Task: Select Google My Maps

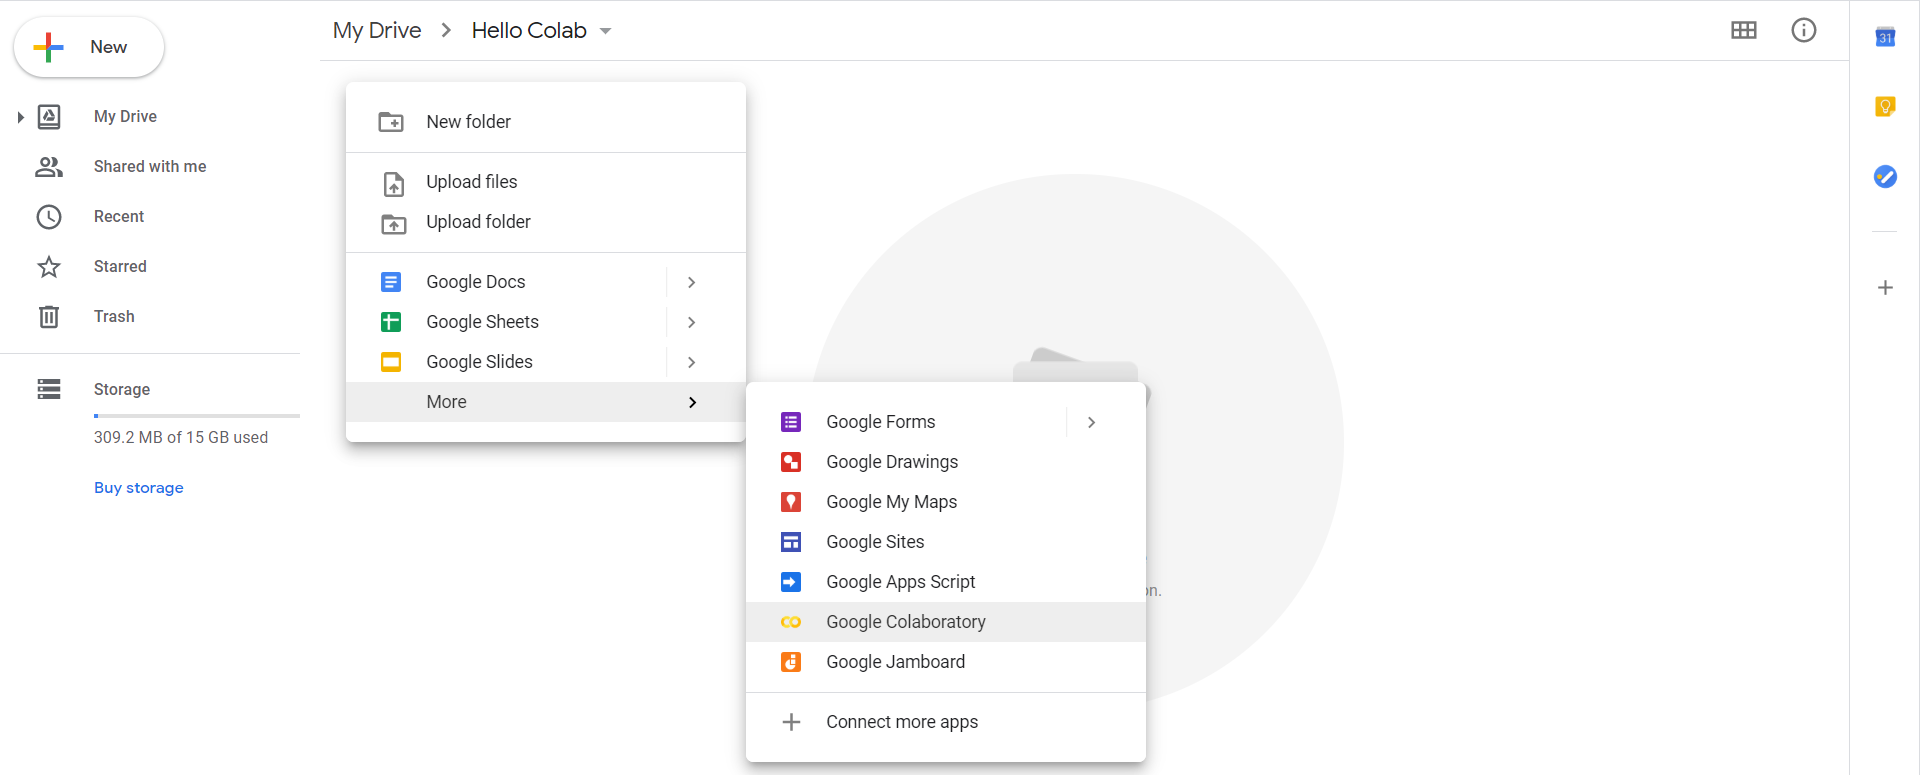Action: point(946,502)
